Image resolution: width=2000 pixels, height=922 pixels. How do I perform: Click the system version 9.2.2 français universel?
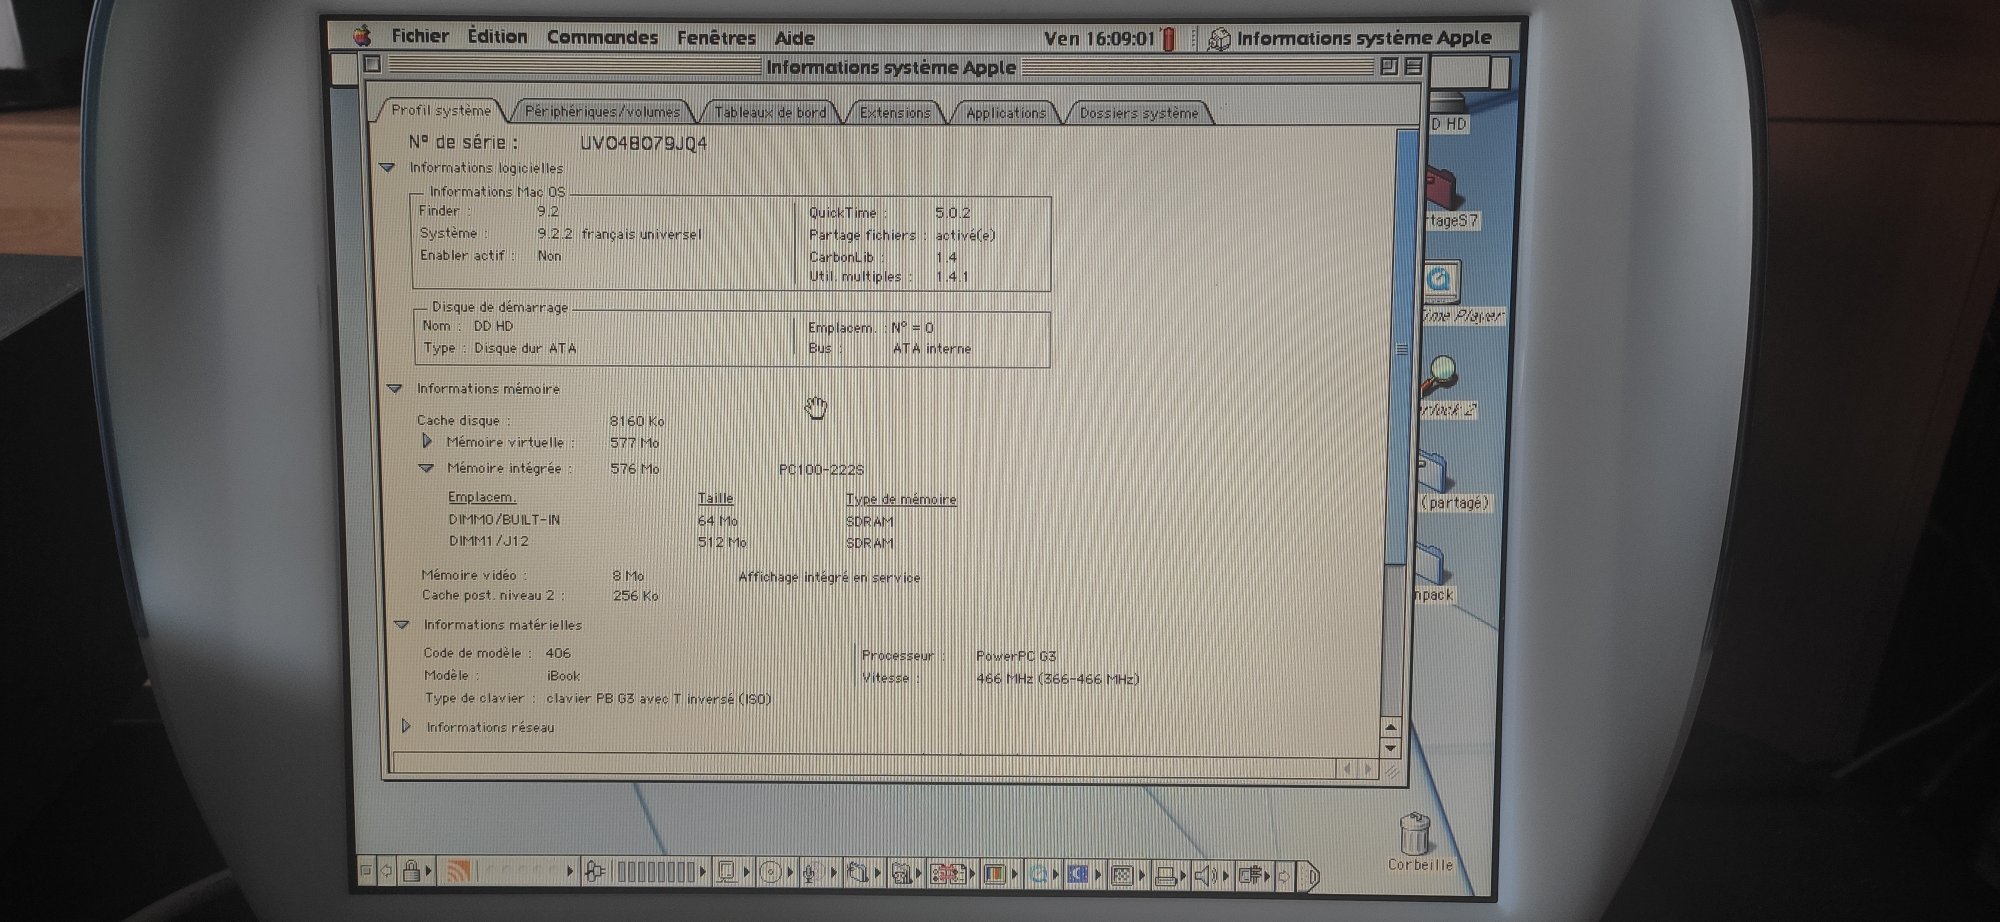coord(619,234)
